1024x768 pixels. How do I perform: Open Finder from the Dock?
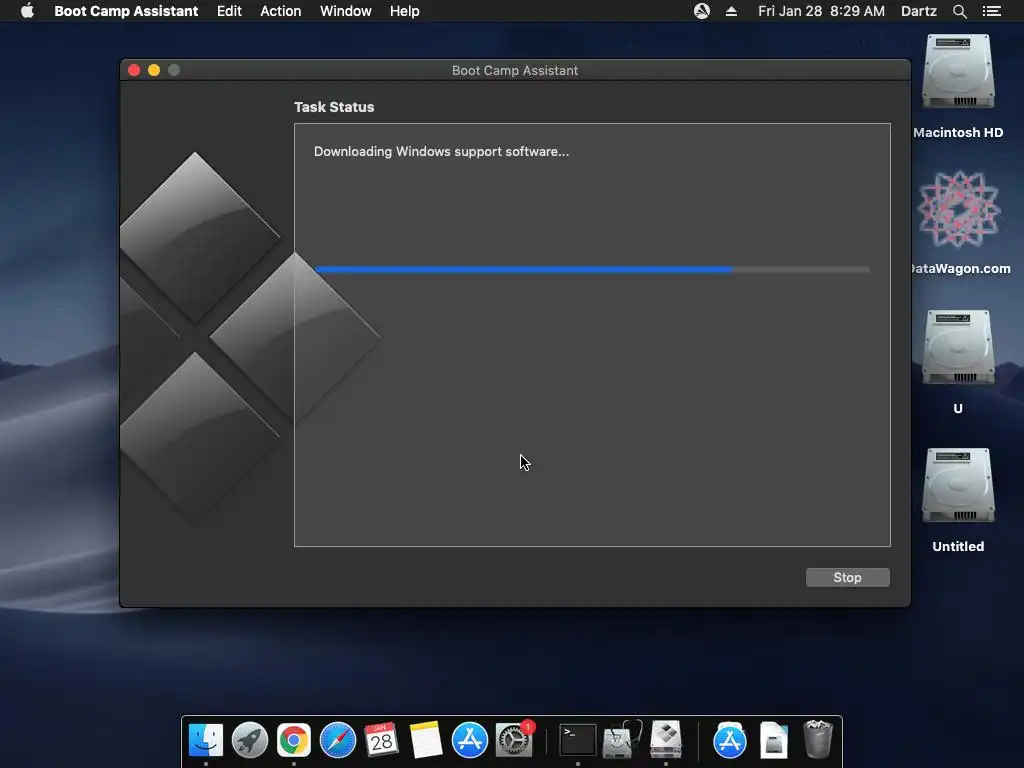(x=206, y=741)
